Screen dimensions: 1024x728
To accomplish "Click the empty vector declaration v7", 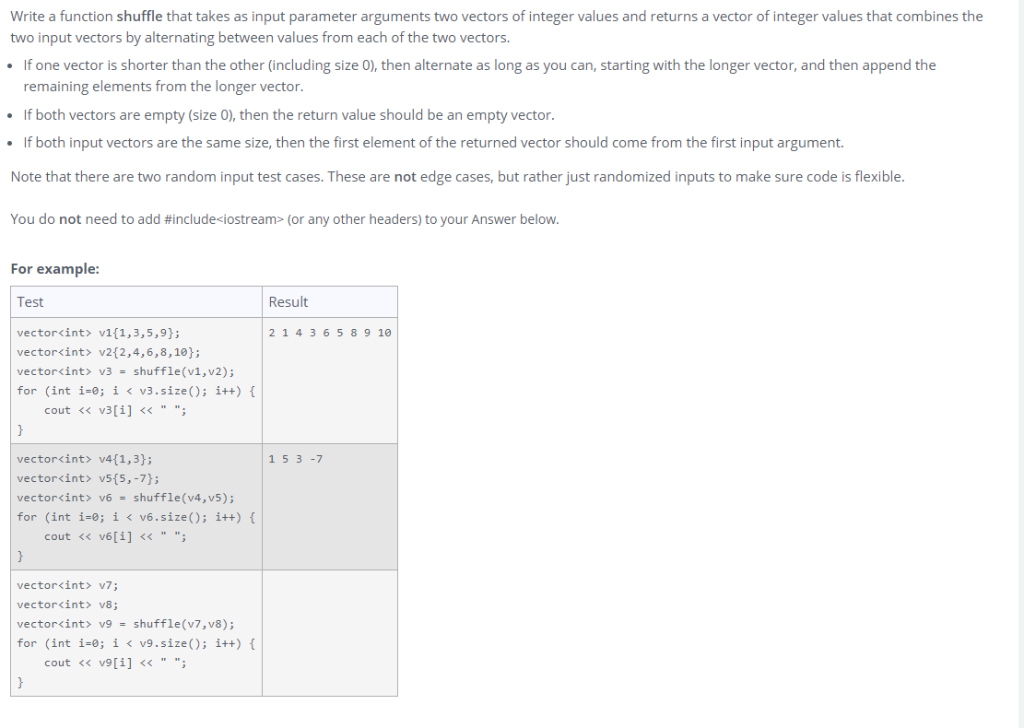I will (x=65, y=585).
